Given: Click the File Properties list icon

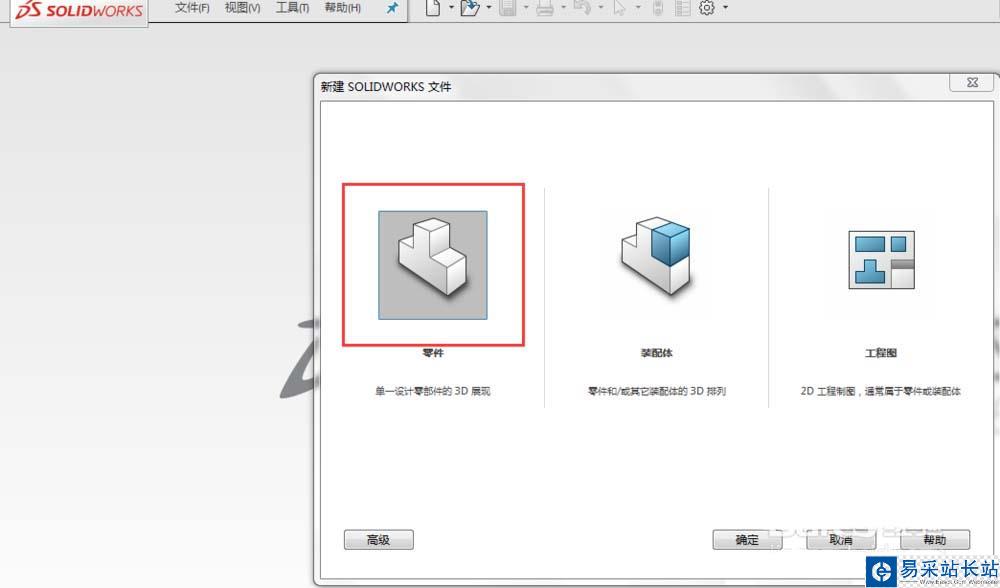Looking at the screenshot, I should pyautogui.click(x=682, y=8).
